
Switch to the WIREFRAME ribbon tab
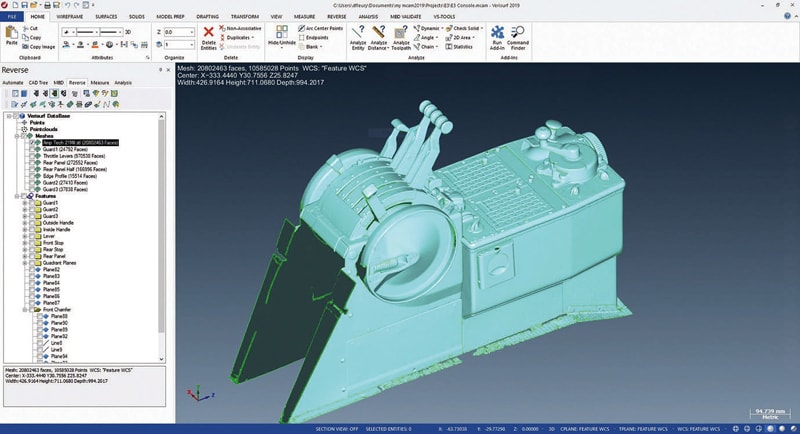70,16
